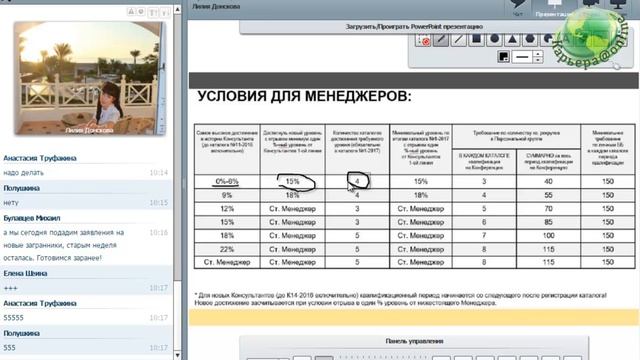
Task: Click table cell '9%' in first column
Action: click(x=227, y=195)
